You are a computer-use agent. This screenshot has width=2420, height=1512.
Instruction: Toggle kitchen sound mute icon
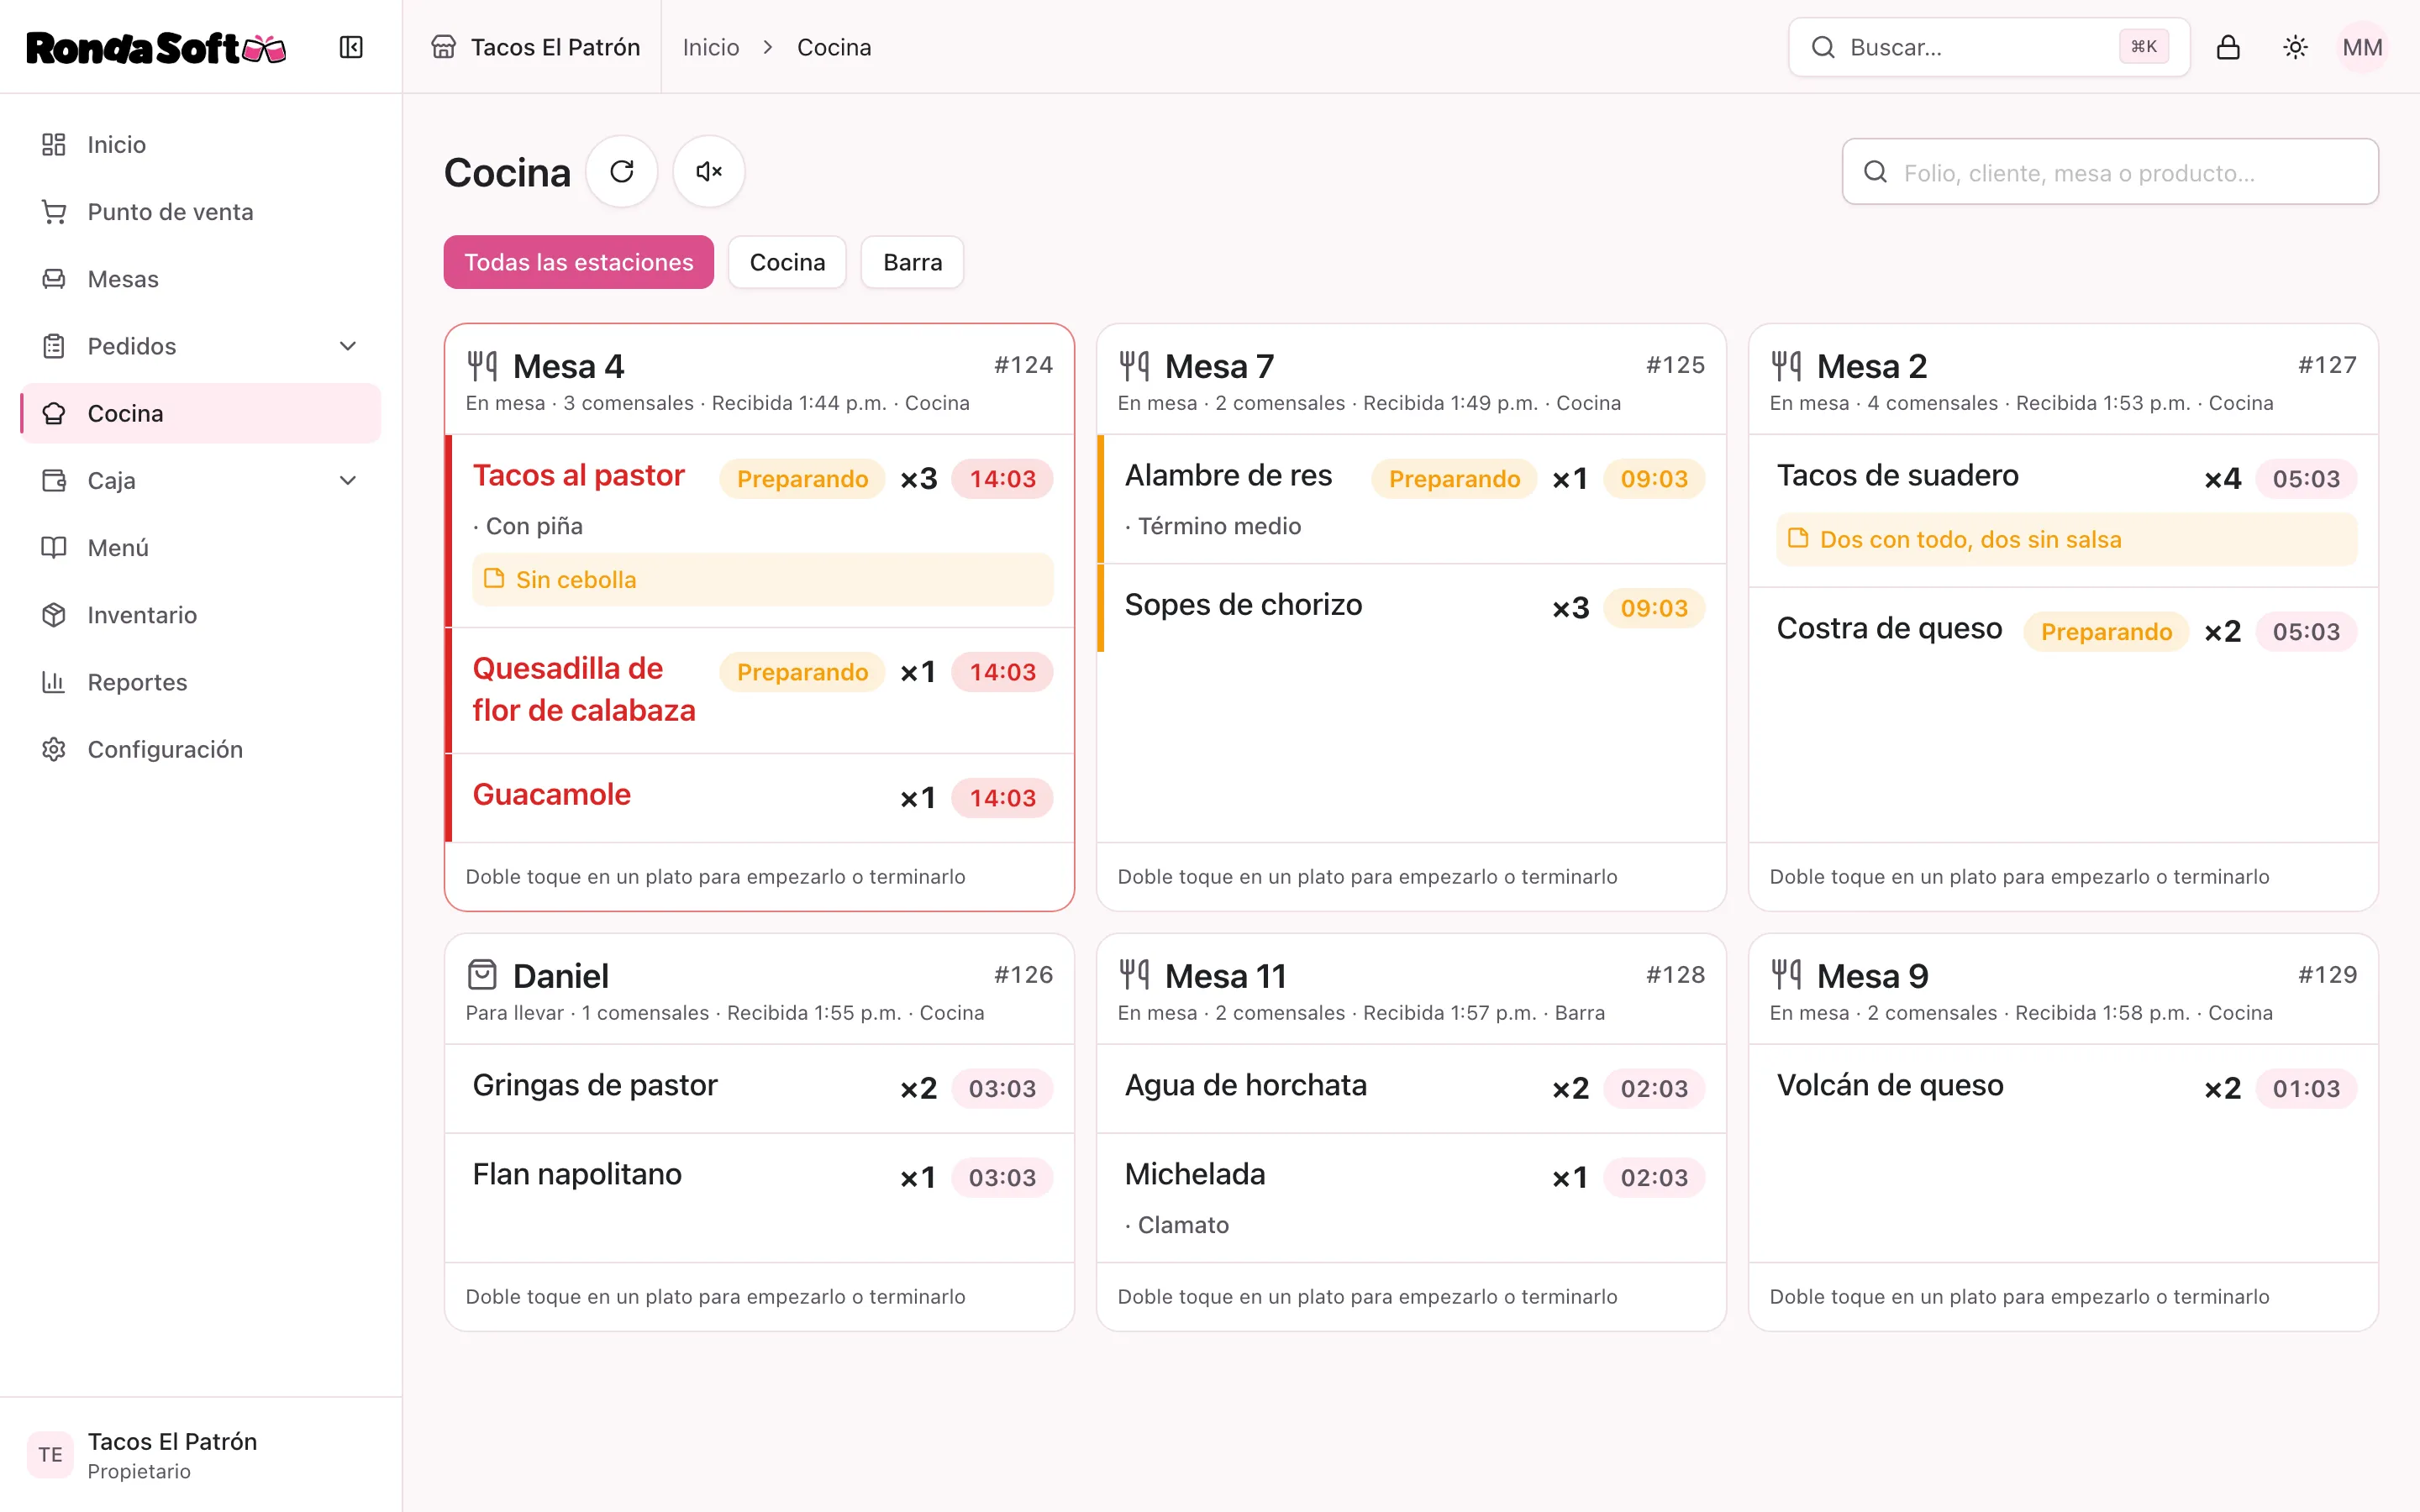click(709, 172)
